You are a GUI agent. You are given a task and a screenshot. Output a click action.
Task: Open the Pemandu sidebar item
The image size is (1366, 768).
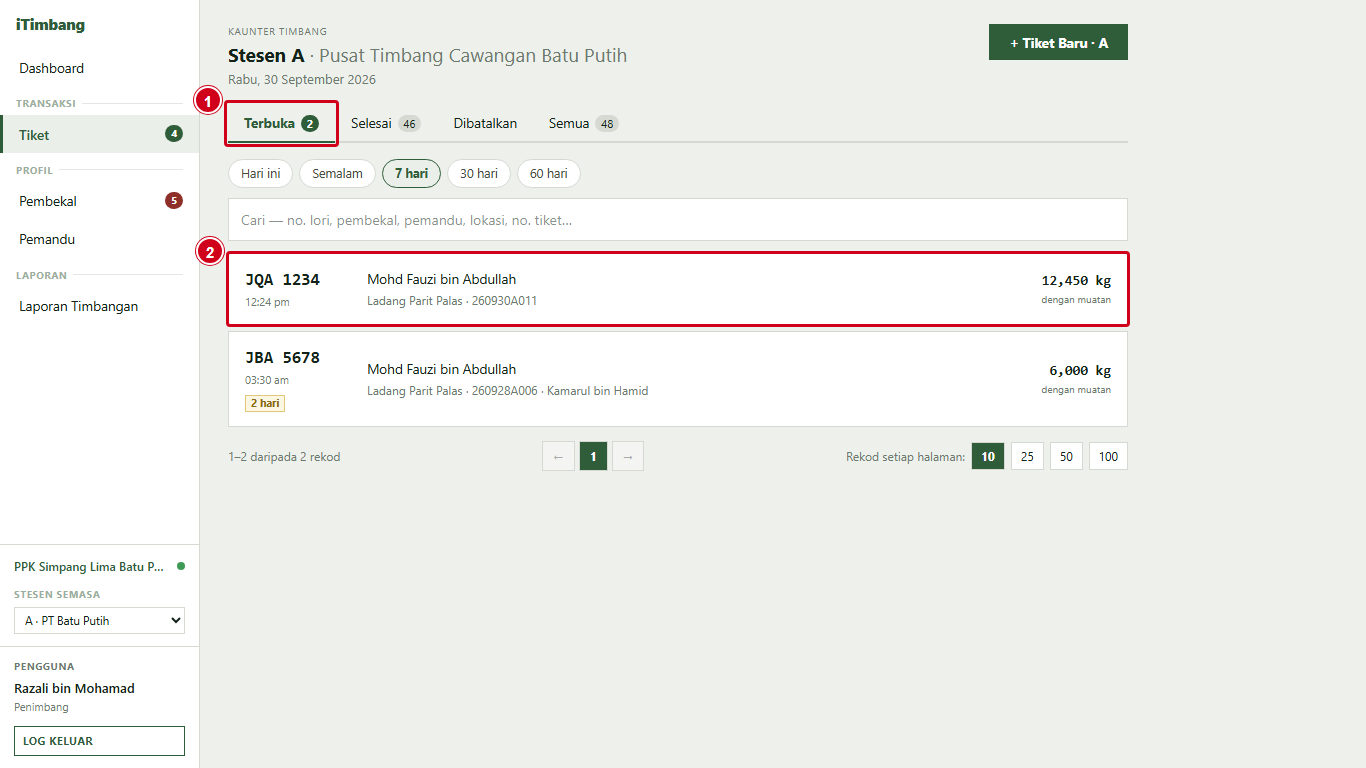point(99,239)
